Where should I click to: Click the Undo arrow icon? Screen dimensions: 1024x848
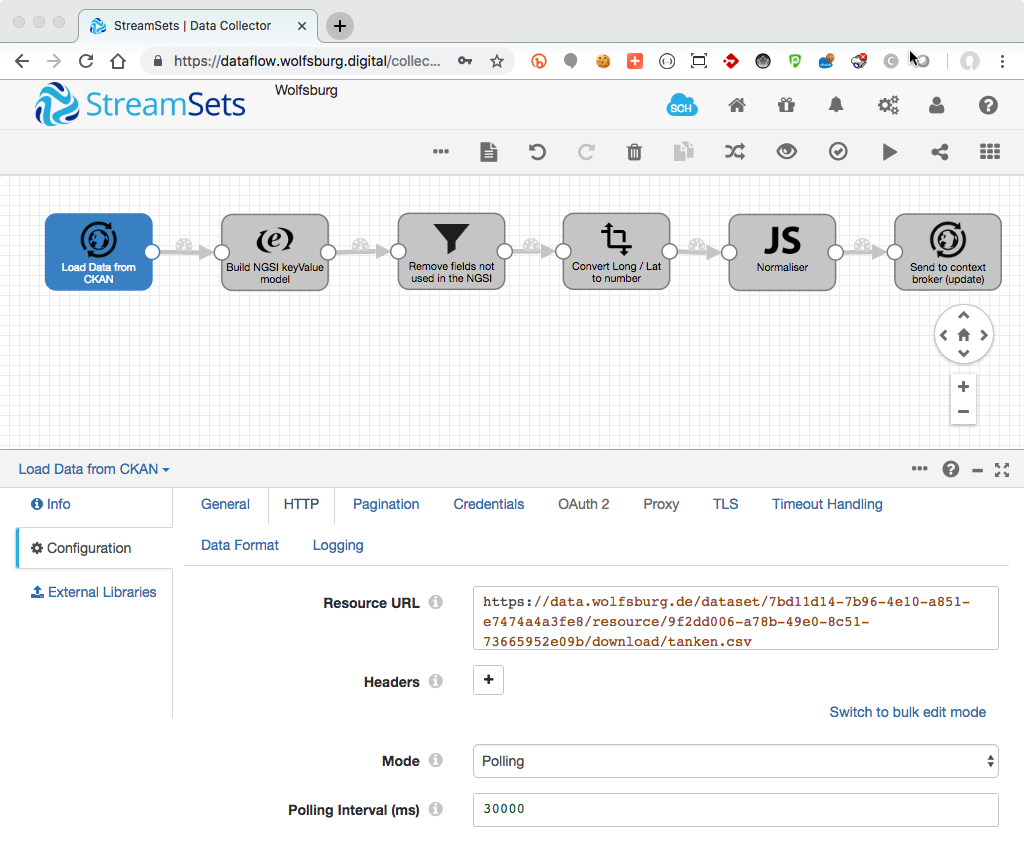click(537, 152)
